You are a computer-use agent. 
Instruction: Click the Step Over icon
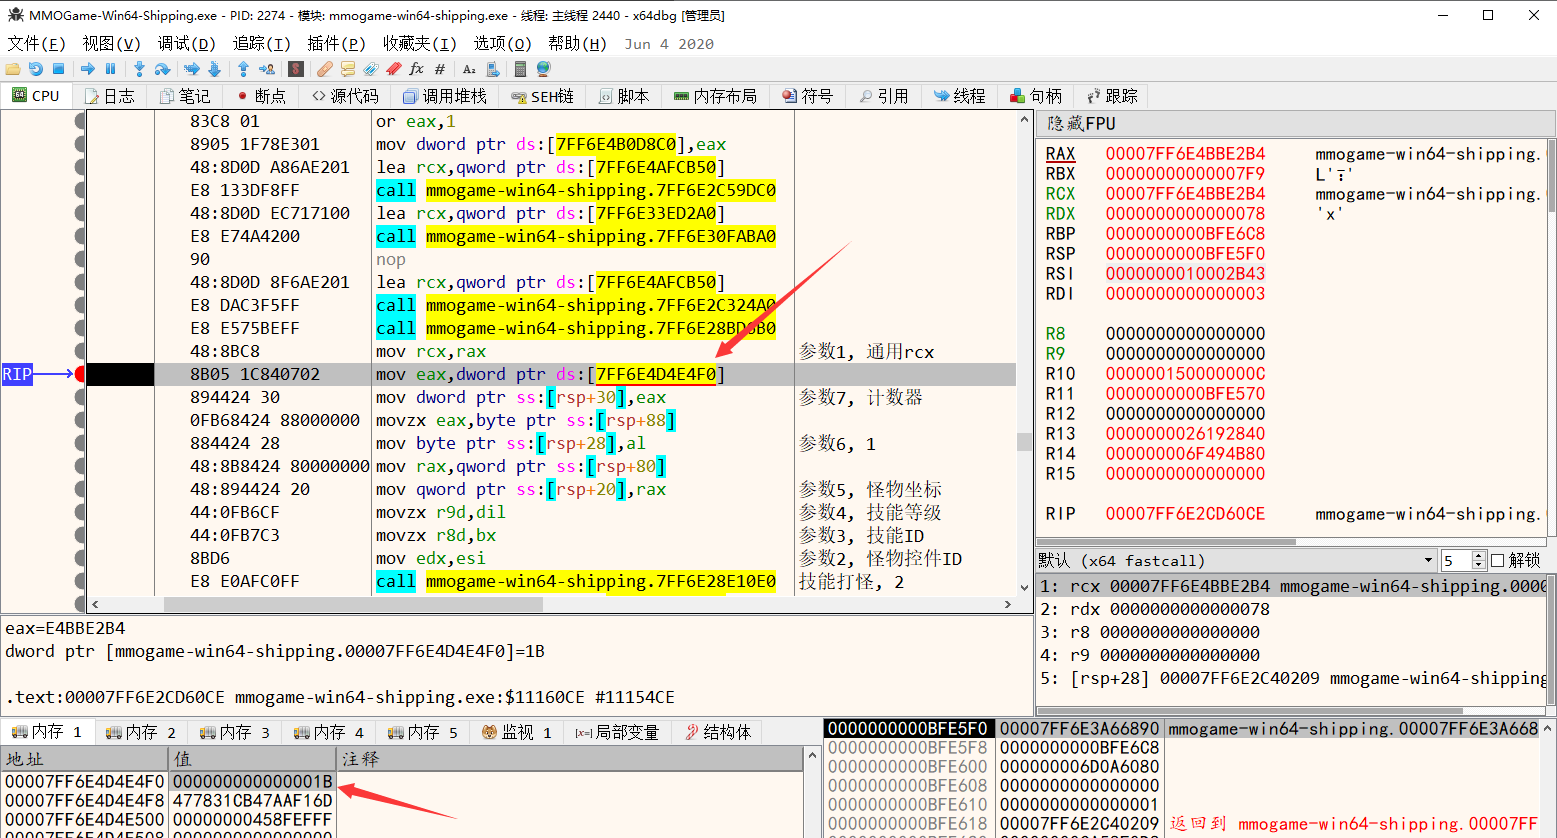(162, 69)
